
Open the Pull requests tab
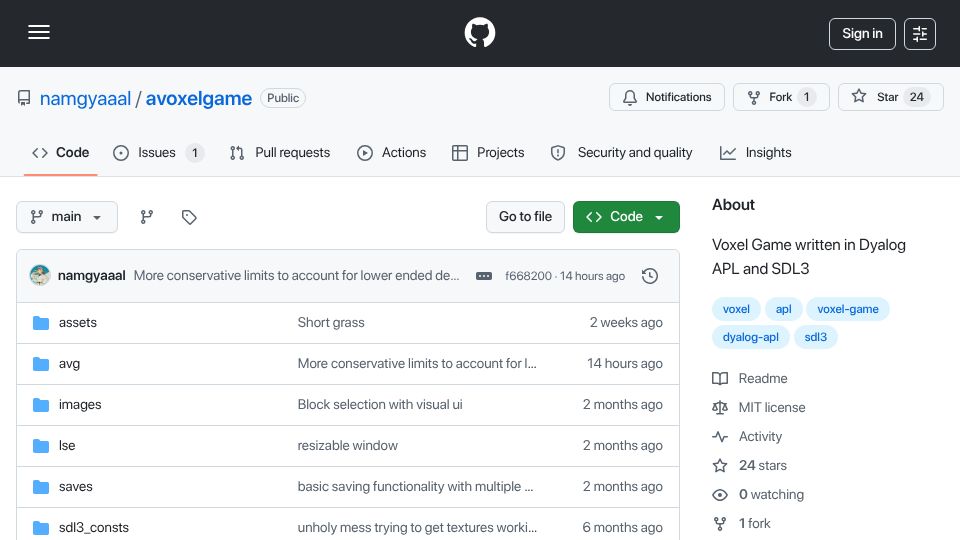tap(280, 152)
